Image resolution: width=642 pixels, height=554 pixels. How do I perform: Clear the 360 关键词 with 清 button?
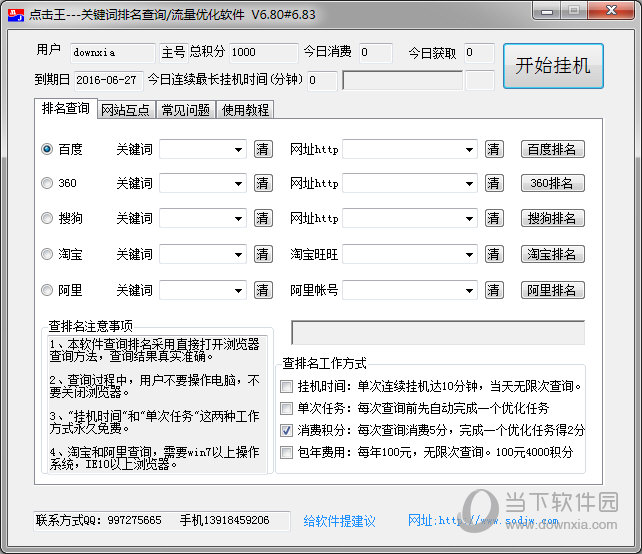coord(262,184)
